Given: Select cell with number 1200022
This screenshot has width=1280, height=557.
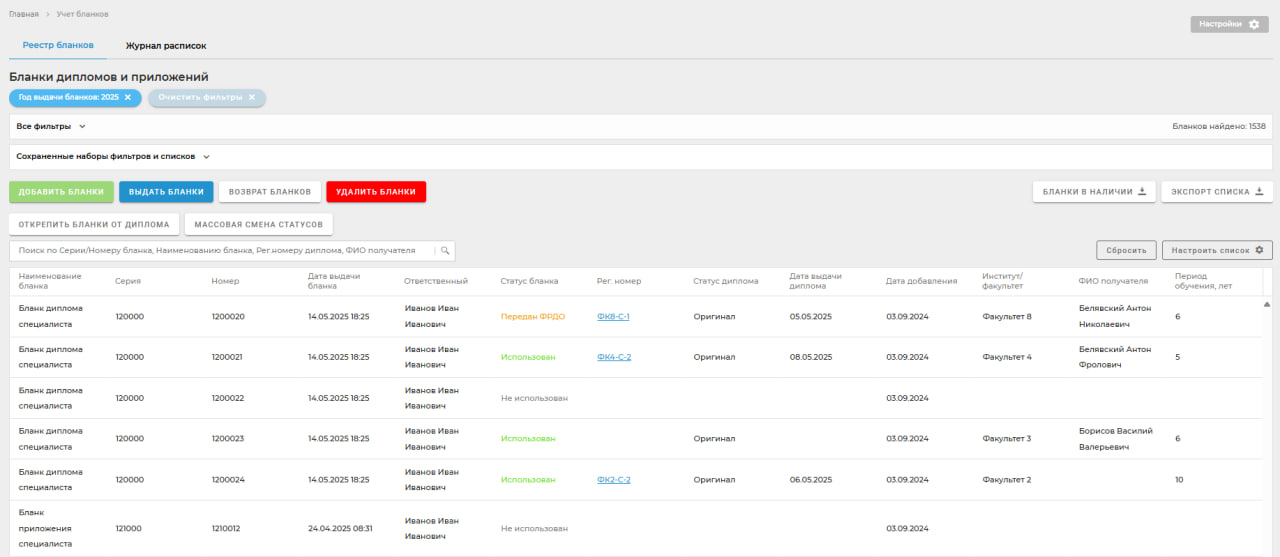Looking at the screenshot, I should (228, 398).
